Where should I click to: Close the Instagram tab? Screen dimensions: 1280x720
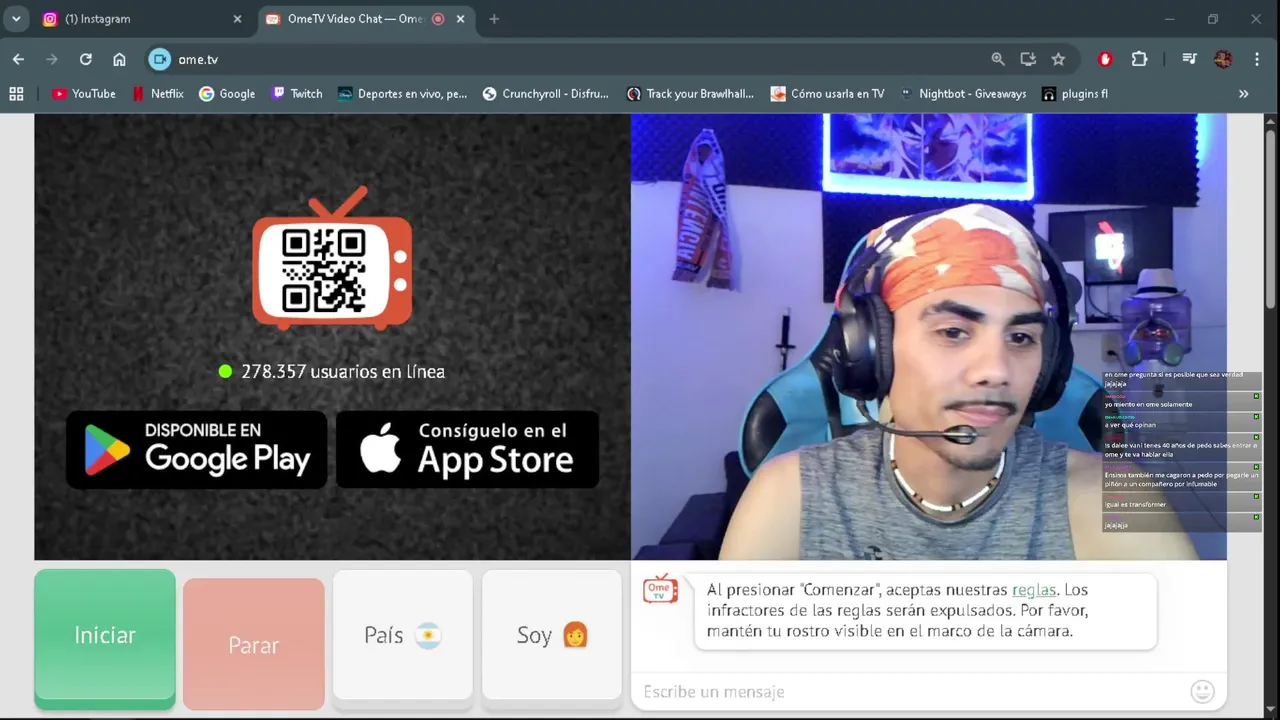[237, 19]
